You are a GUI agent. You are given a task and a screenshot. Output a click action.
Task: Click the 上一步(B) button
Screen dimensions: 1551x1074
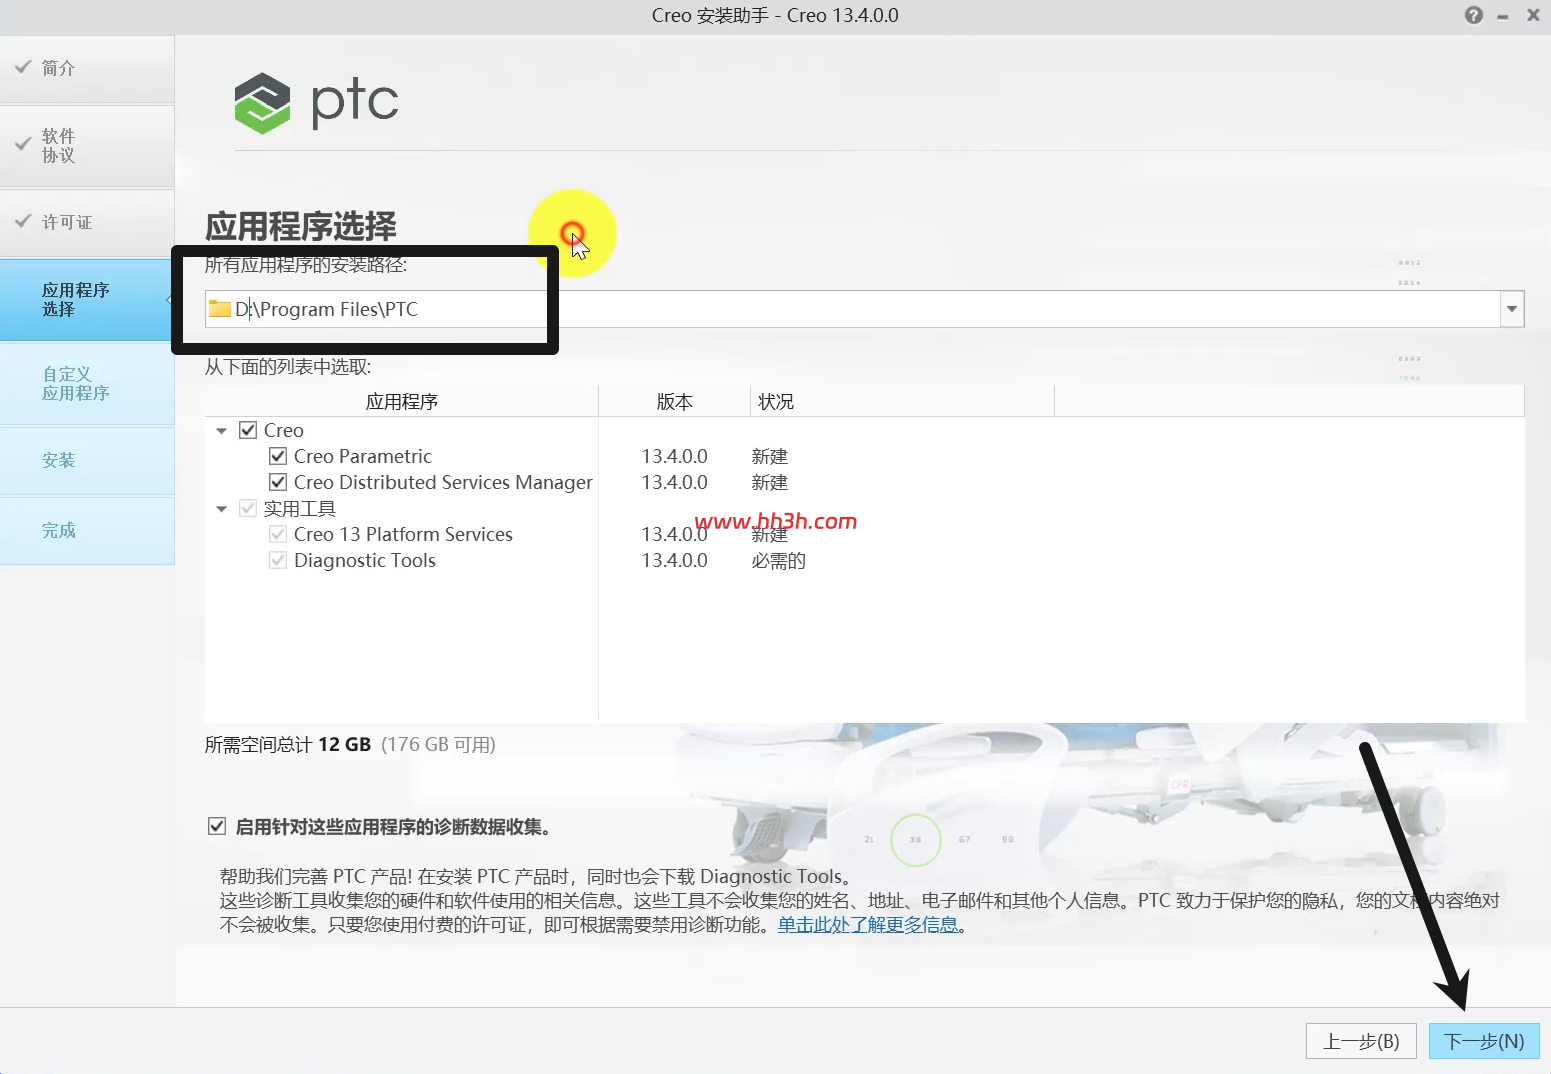[x=1361, y=1041]
